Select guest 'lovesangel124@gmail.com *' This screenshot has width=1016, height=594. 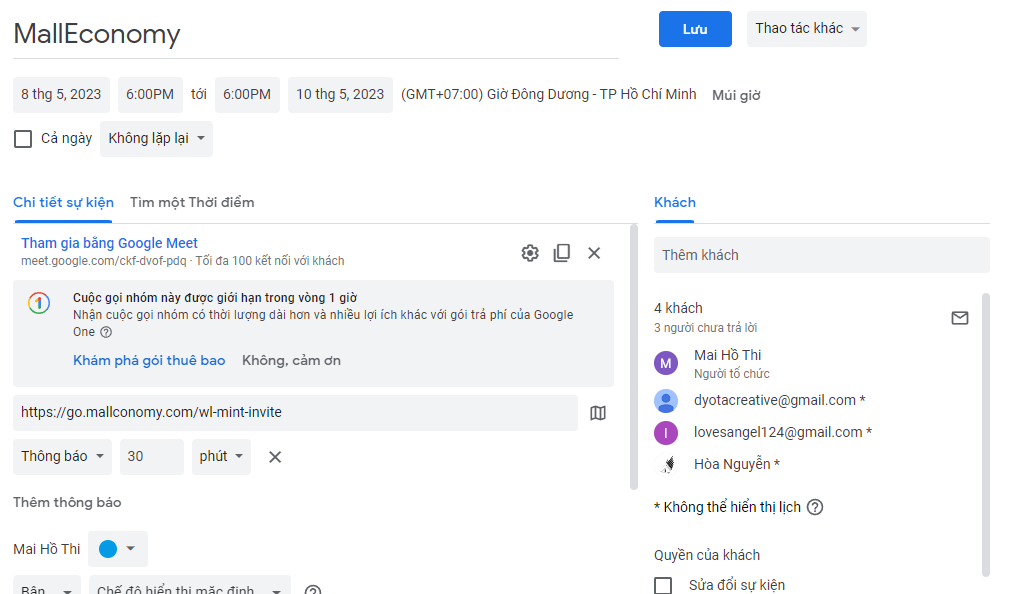click(783, 433)
